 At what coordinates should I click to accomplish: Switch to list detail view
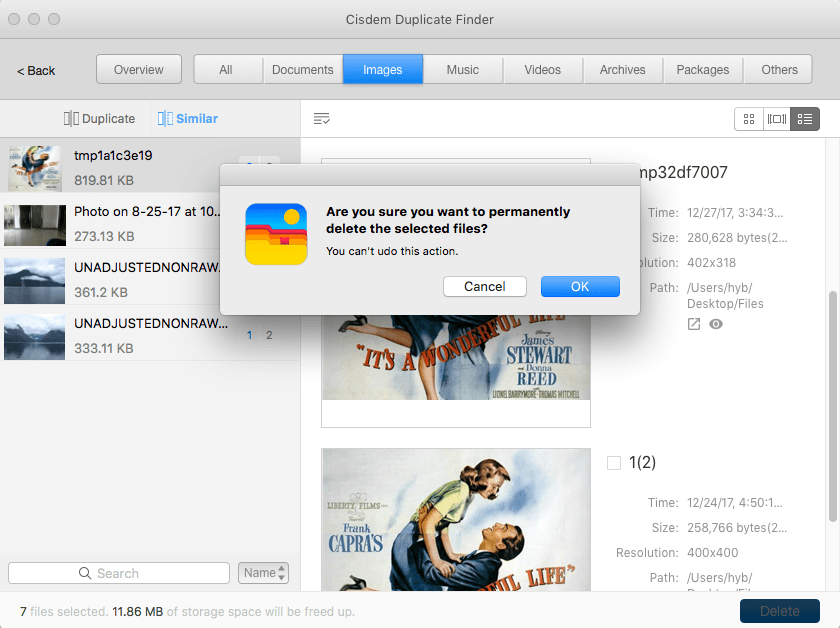coord(805,118)
